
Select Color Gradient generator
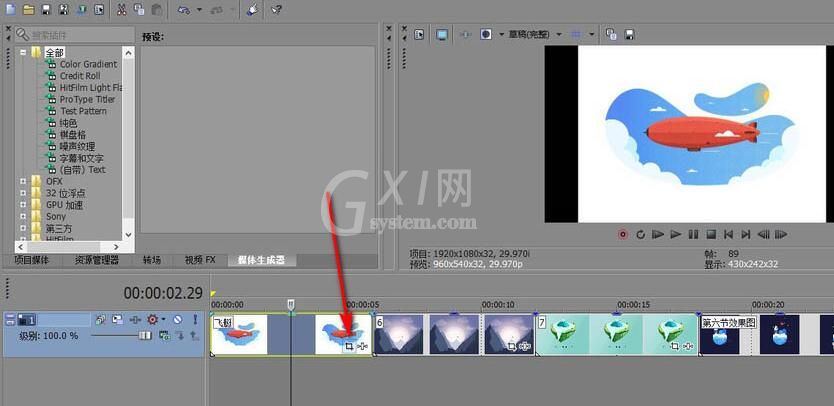coord(88,64)
